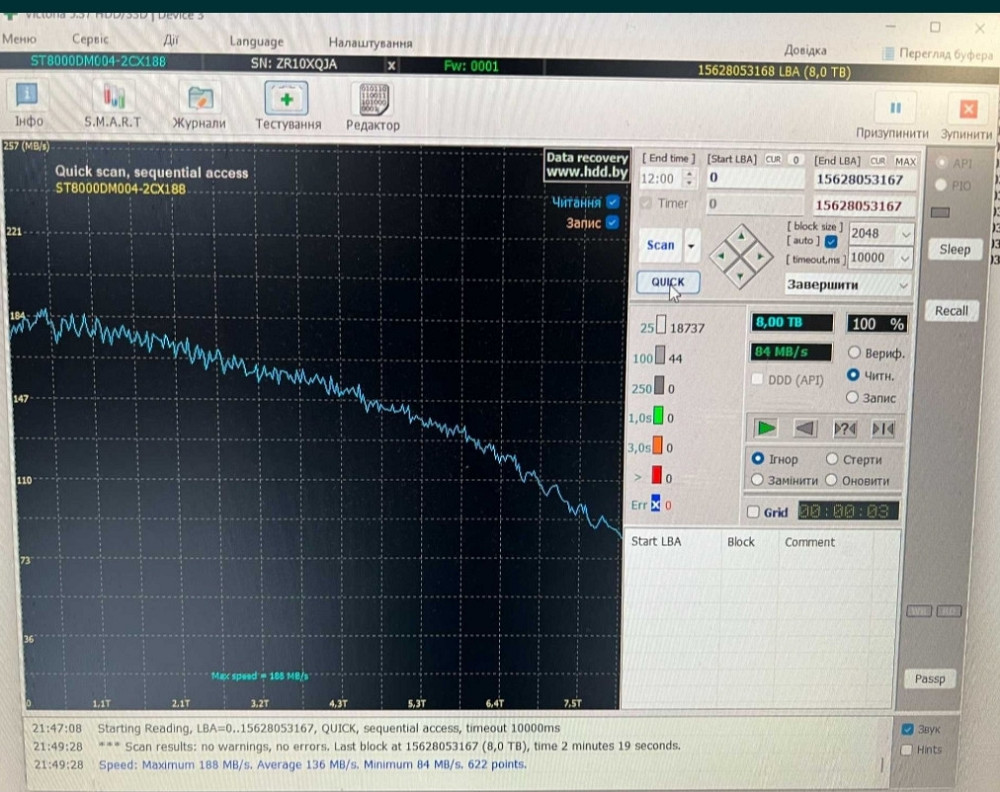Open the S.M.A.R.T toolbar icon

tap(113, 98)
